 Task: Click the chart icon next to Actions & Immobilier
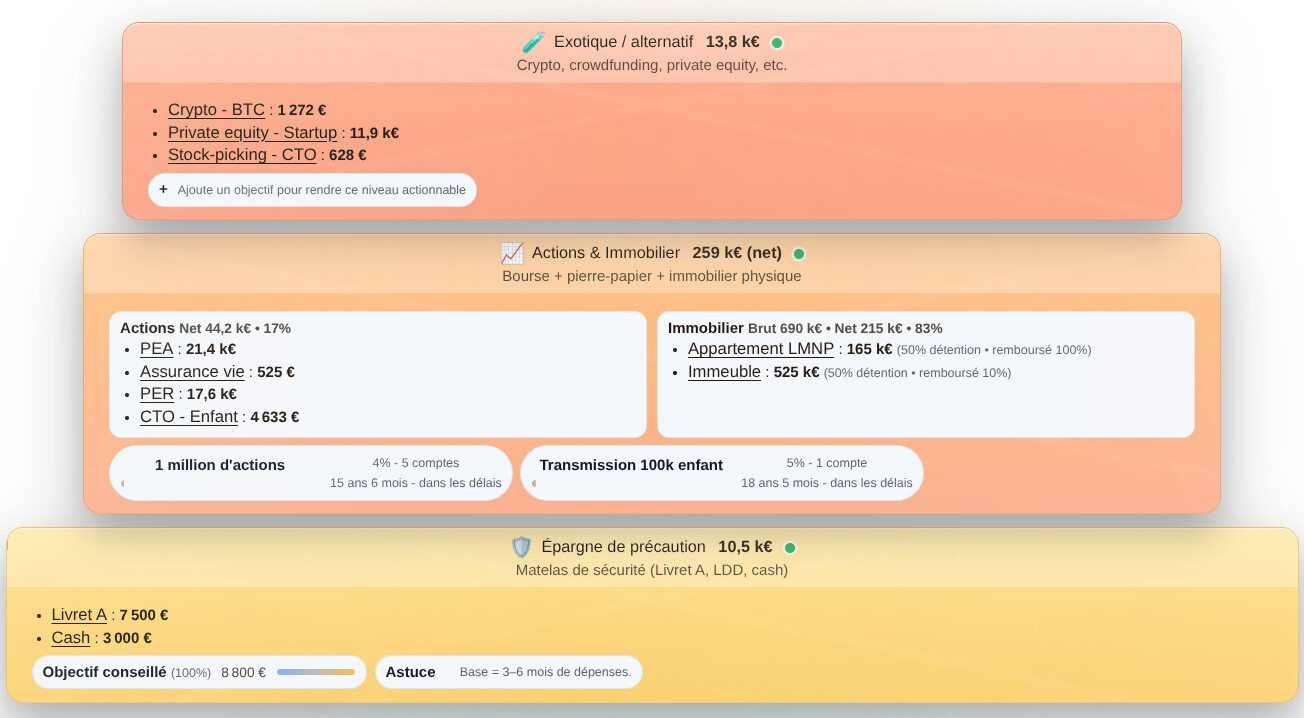511,253
